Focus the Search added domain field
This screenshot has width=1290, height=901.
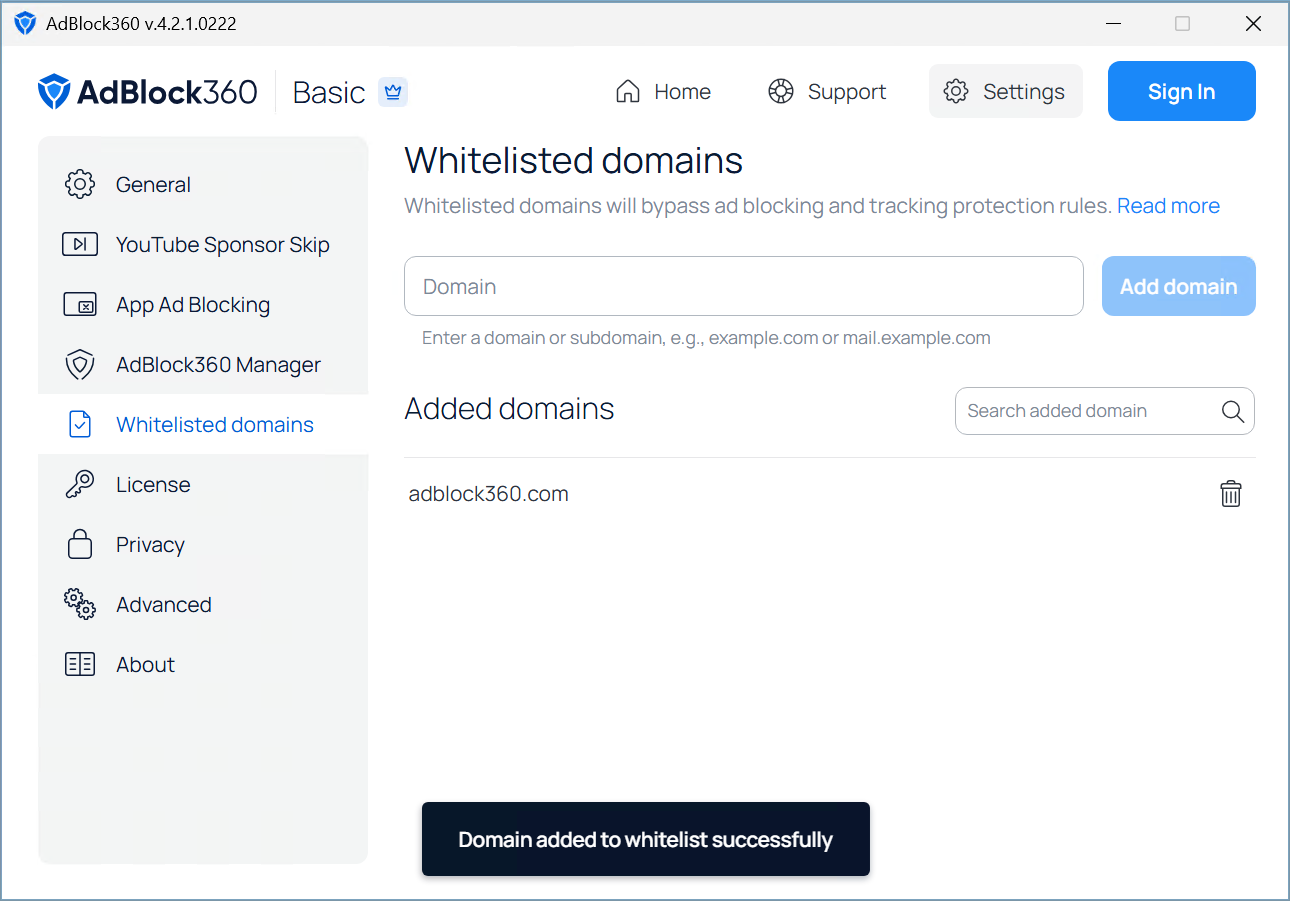[x=1105, y=411]
